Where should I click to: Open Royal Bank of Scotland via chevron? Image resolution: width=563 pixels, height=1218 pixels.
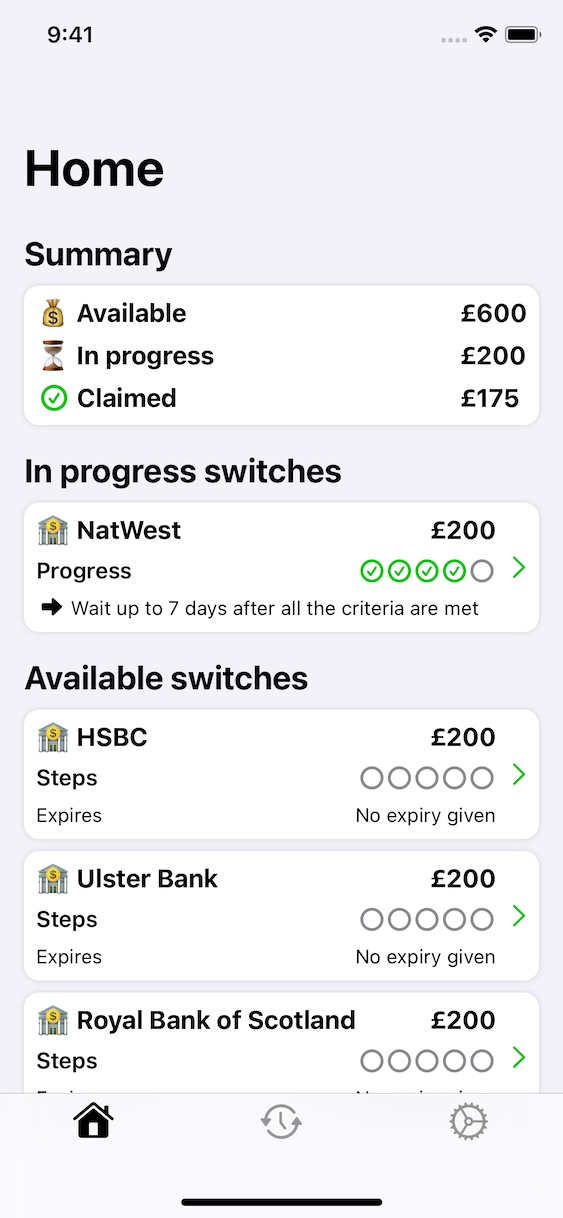click(518, 1058)
